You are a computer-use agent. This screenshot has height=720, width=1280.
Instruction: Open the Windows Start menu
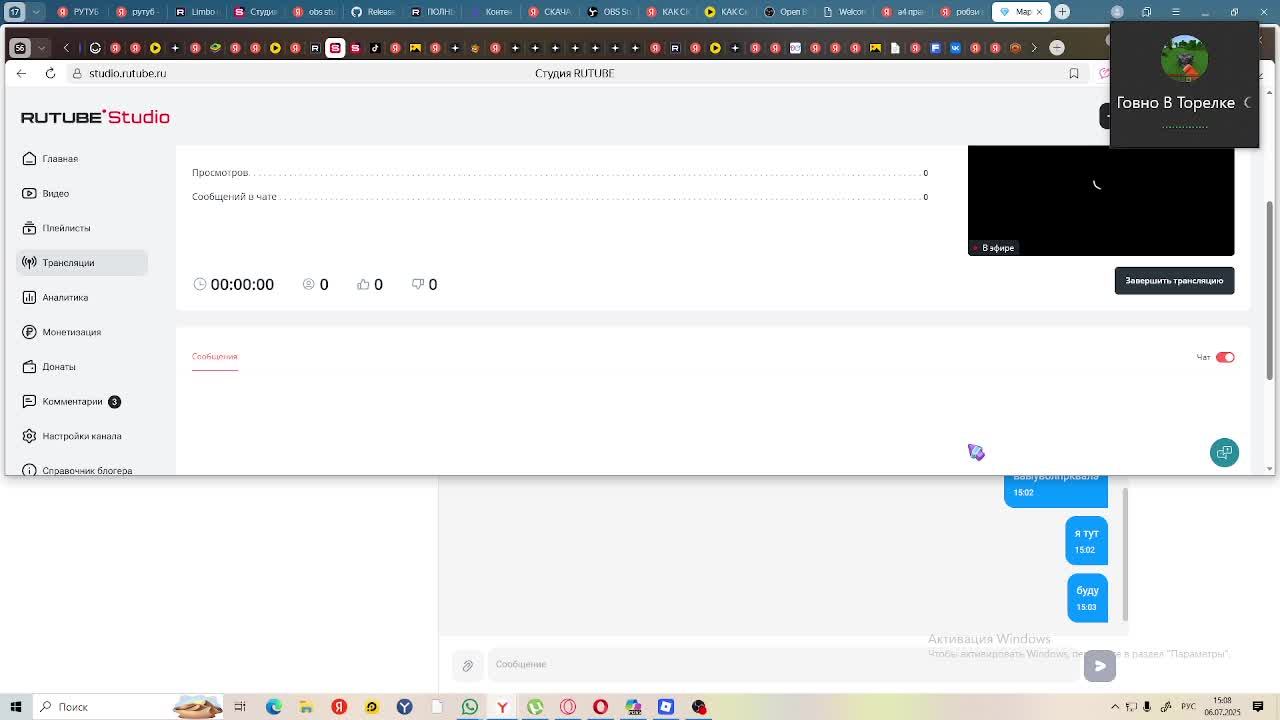coord(15,707)
